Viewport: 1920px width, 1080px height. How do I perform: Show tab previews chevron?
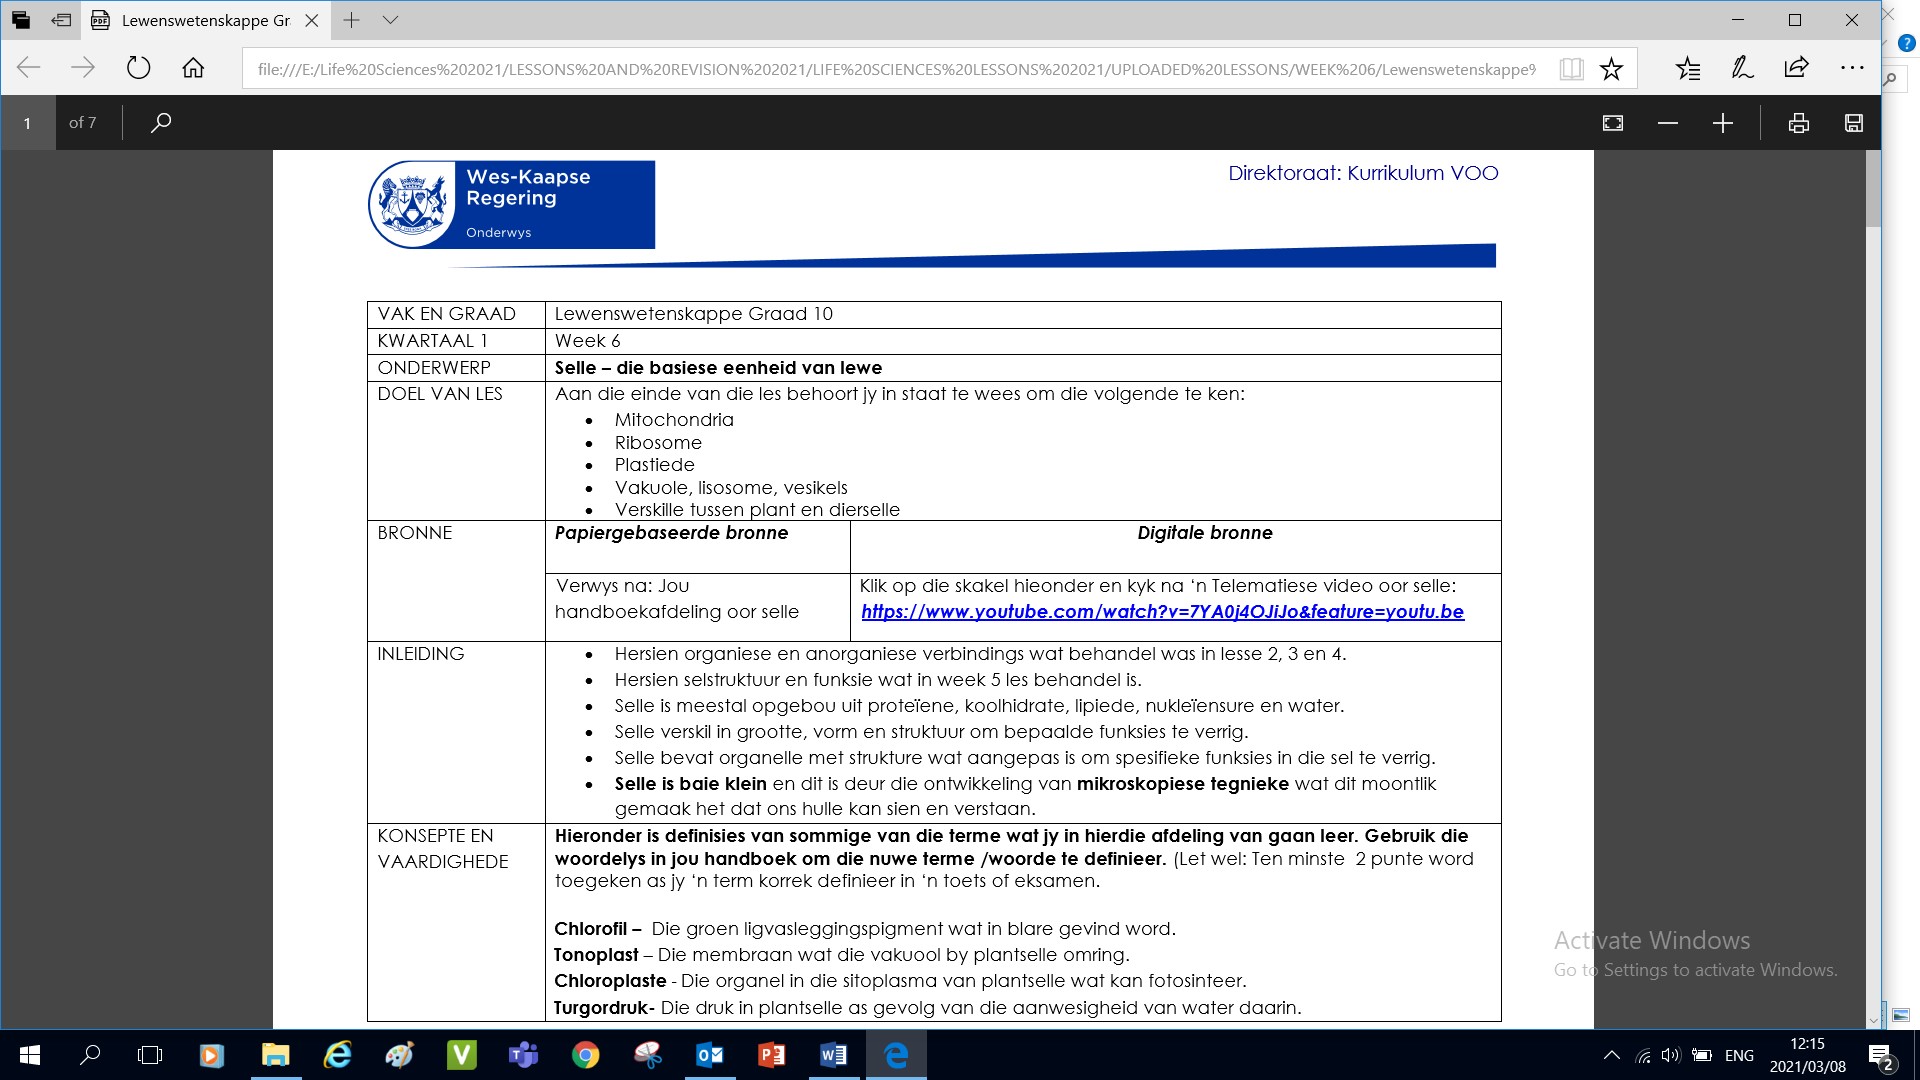pos(390,20)
